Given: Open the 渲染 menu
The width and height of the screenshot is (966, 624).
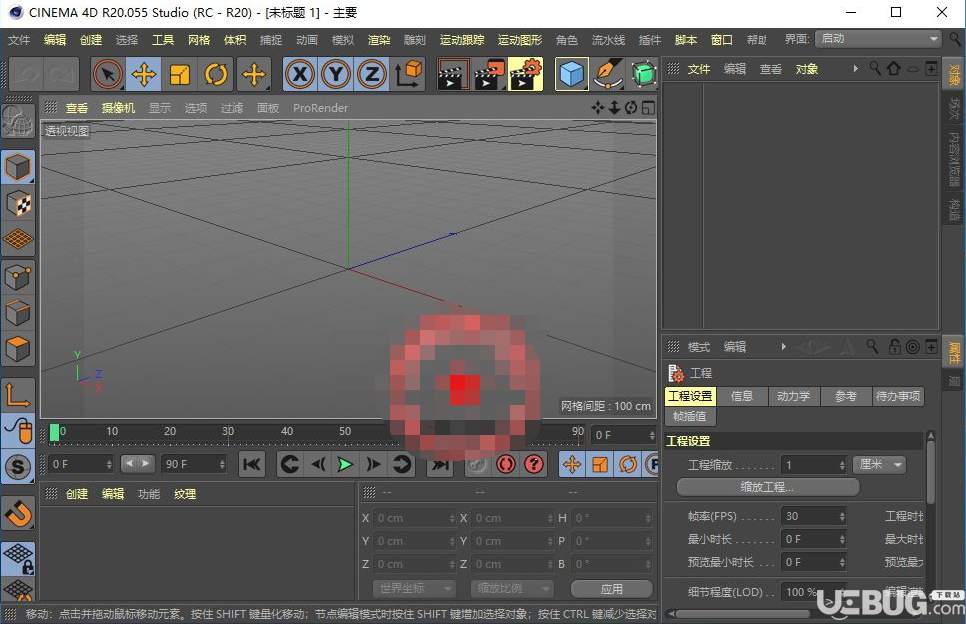Looking at the screenshot, I should (379, 40).
